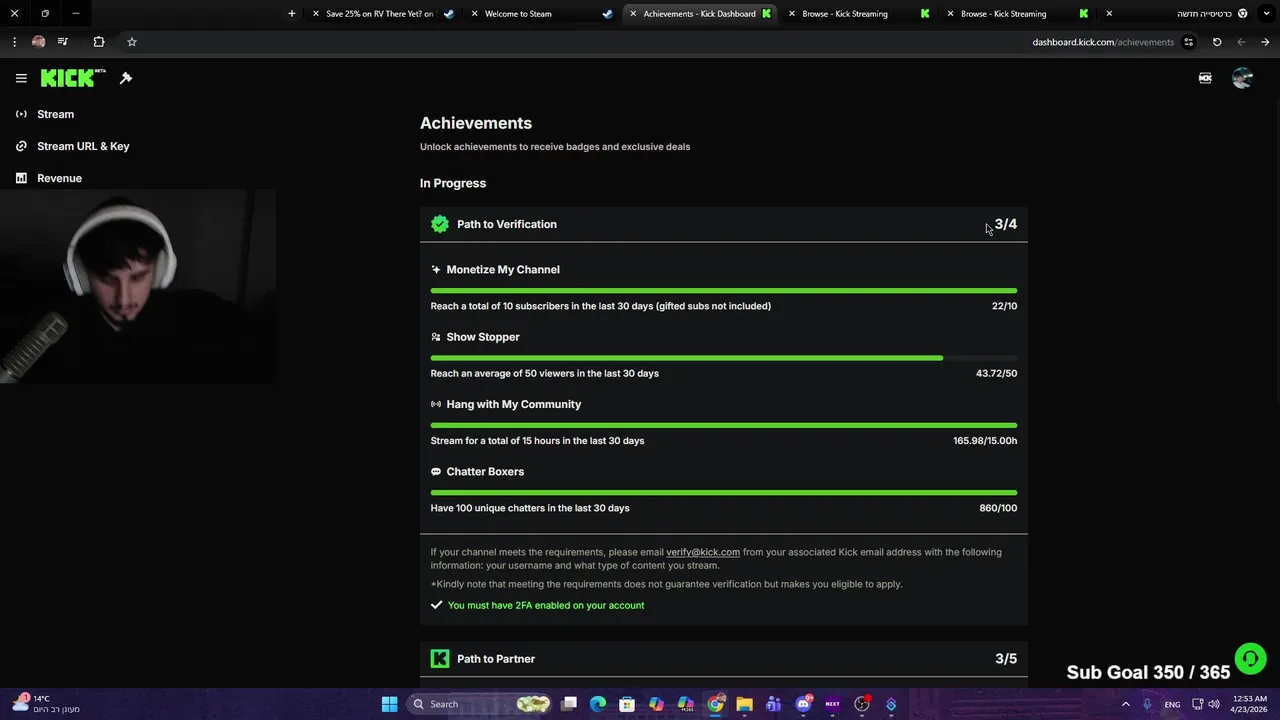This screenshot has width=1280, height=720.
Task: Click the '22/10' subscribers value
Action: click(x=1004, y=306)
